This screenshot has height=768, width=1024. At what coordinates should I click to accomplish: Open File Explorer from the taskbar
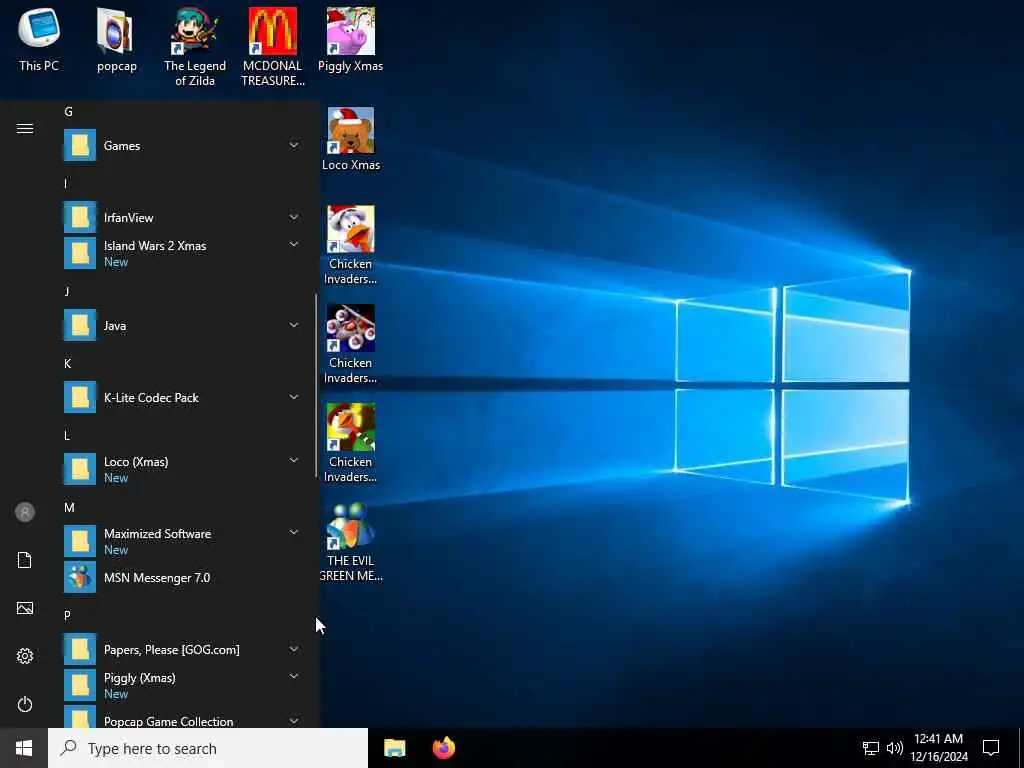tap(394, 748)
